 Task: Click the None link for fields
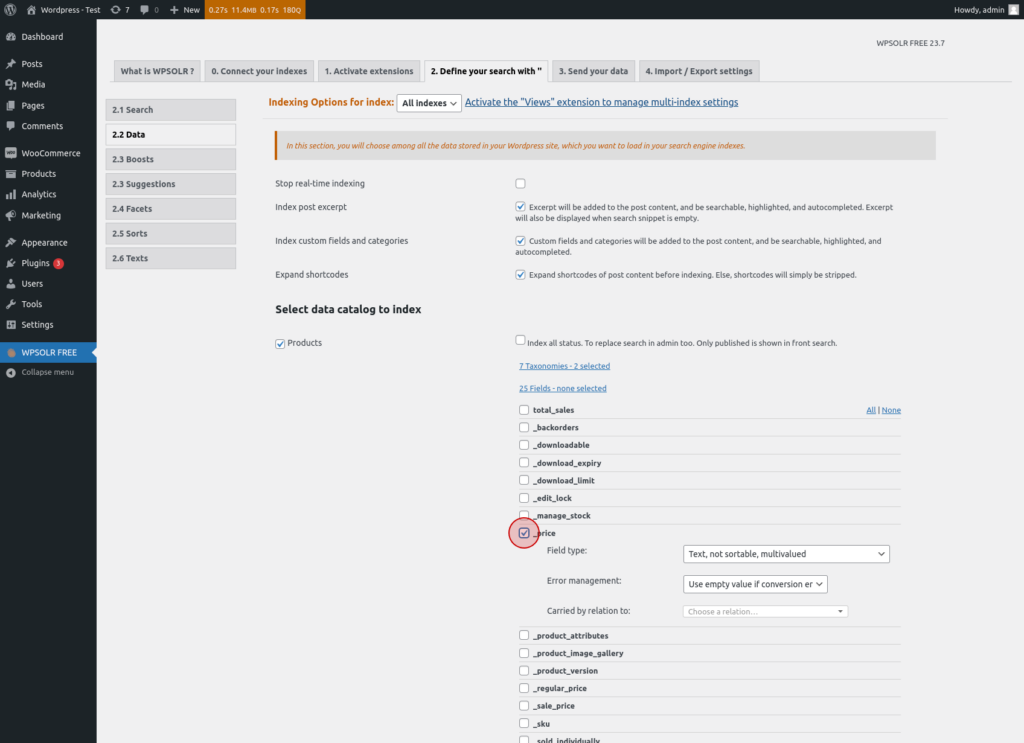891,411
